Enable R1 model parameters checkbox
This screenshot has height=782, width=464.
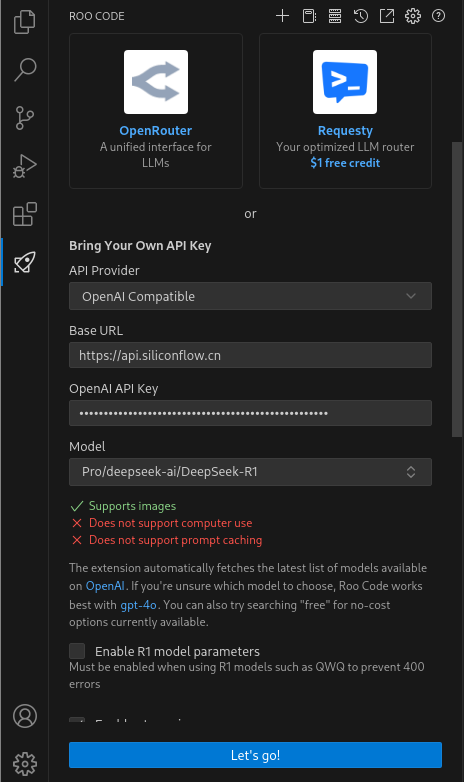click(x=77, y=651)
